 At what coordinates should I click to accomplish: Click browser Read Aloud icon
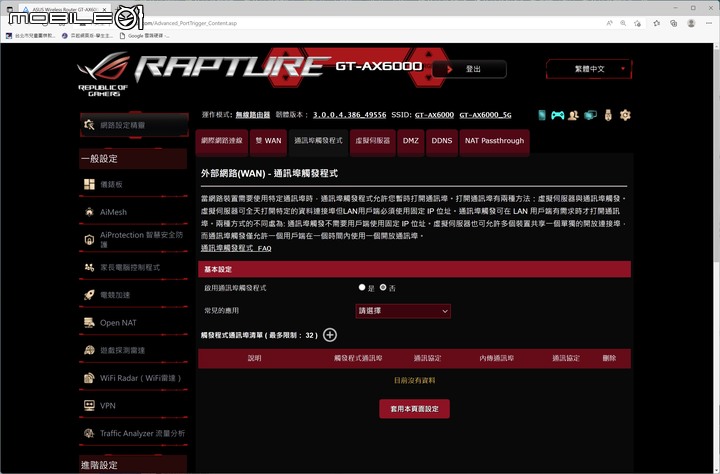609,23
